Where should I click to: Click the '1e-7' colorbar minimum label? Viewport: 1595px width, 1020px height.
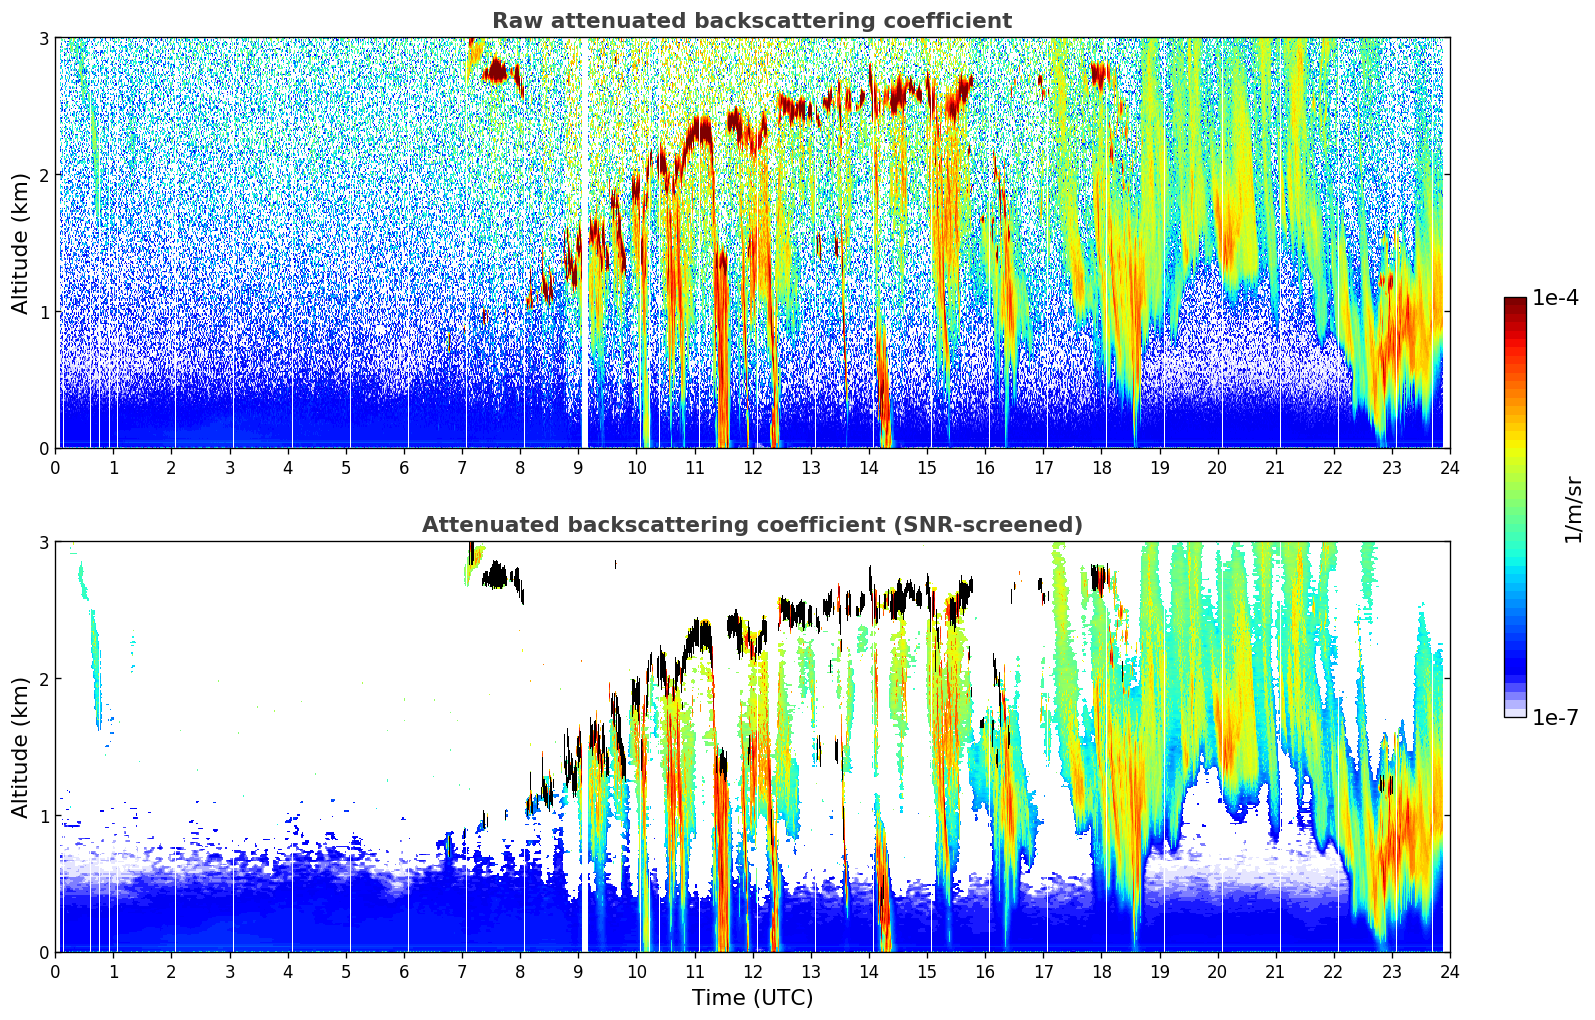(1555, 717)
